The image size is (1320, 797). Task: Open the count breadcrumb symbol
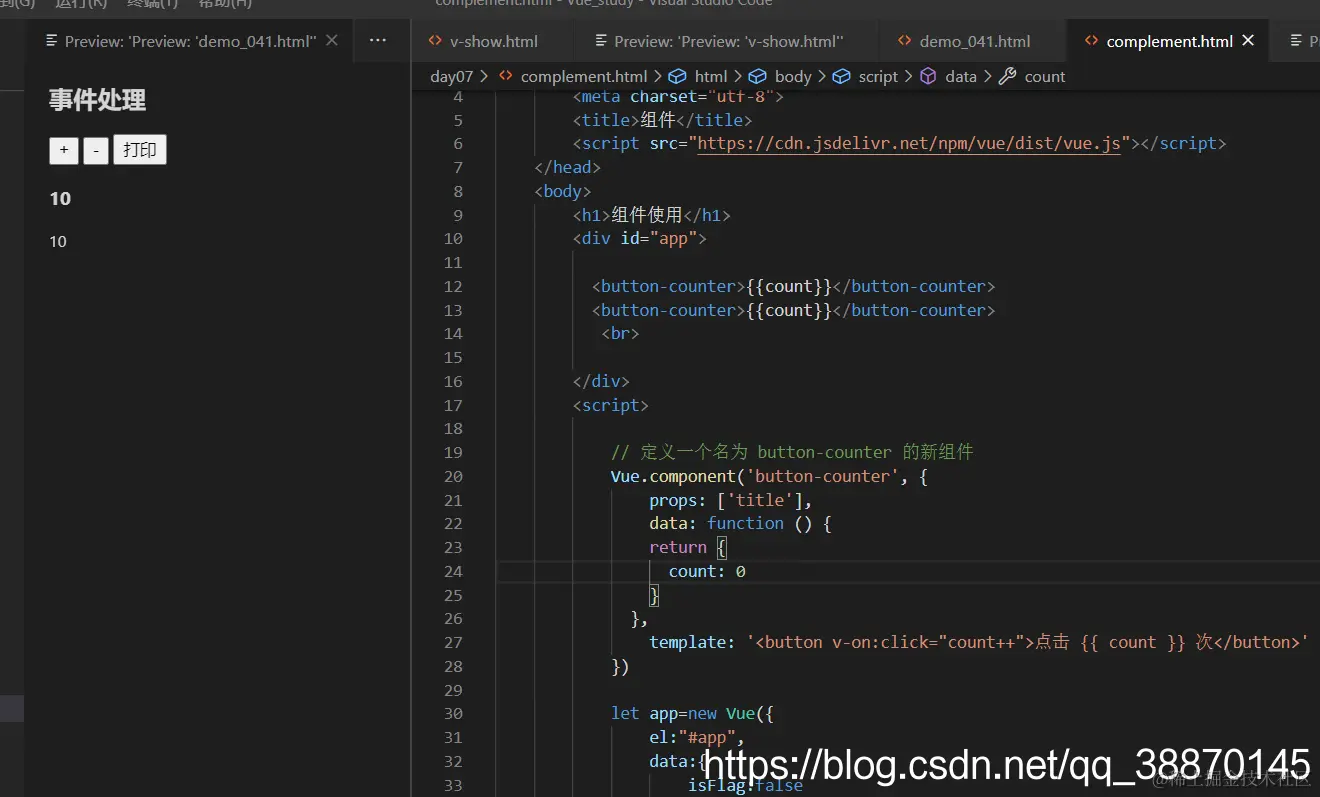[1045, 76]
